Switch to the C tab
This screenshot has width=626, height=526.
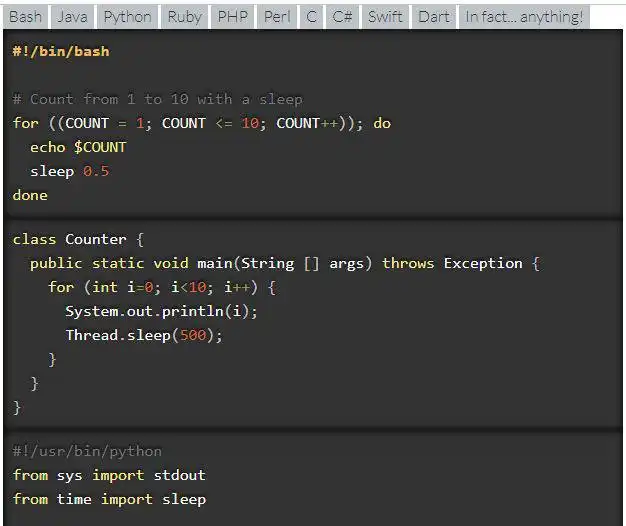point(311,17)
